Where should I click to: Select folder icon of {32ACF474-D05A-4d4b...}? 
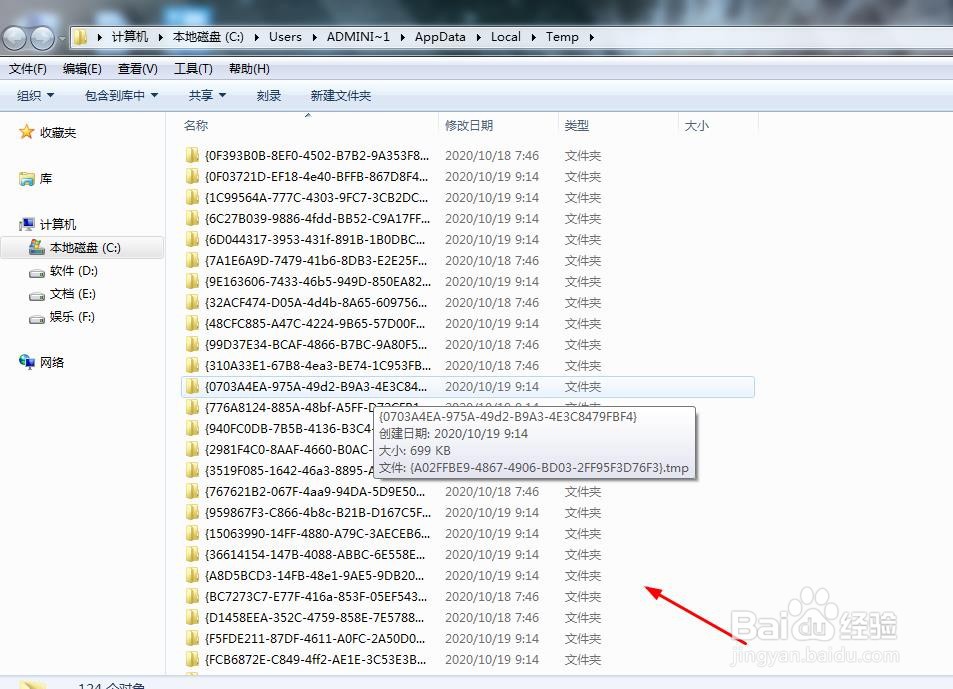pyautogui.click(x=192, y=302)
